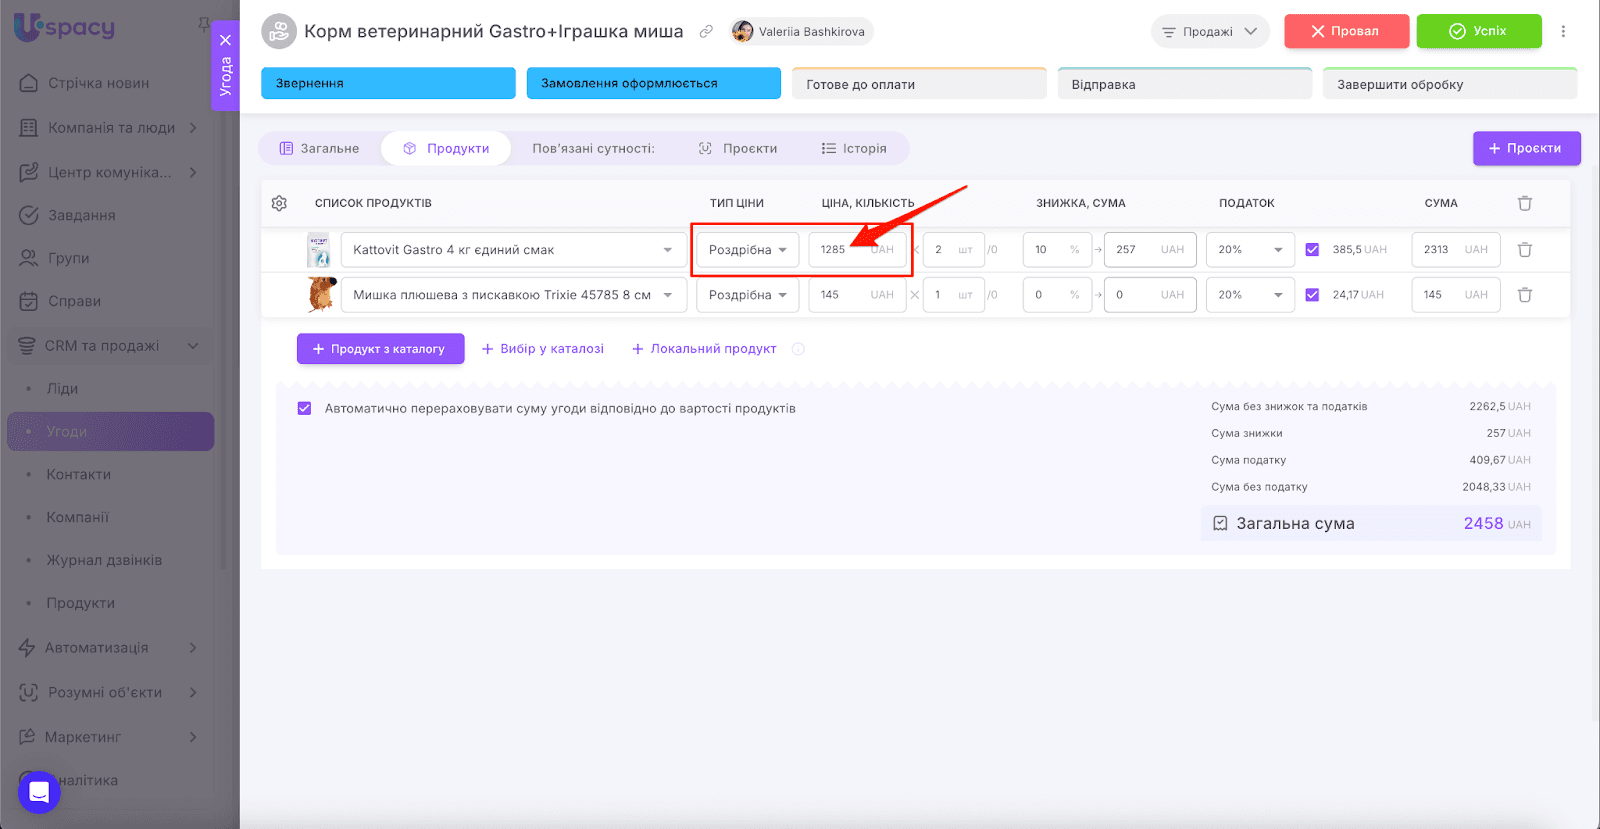This screenshot has width=1600, height=829.
Task: Click the price field showing 1285
Action: (x=857, y=250)
